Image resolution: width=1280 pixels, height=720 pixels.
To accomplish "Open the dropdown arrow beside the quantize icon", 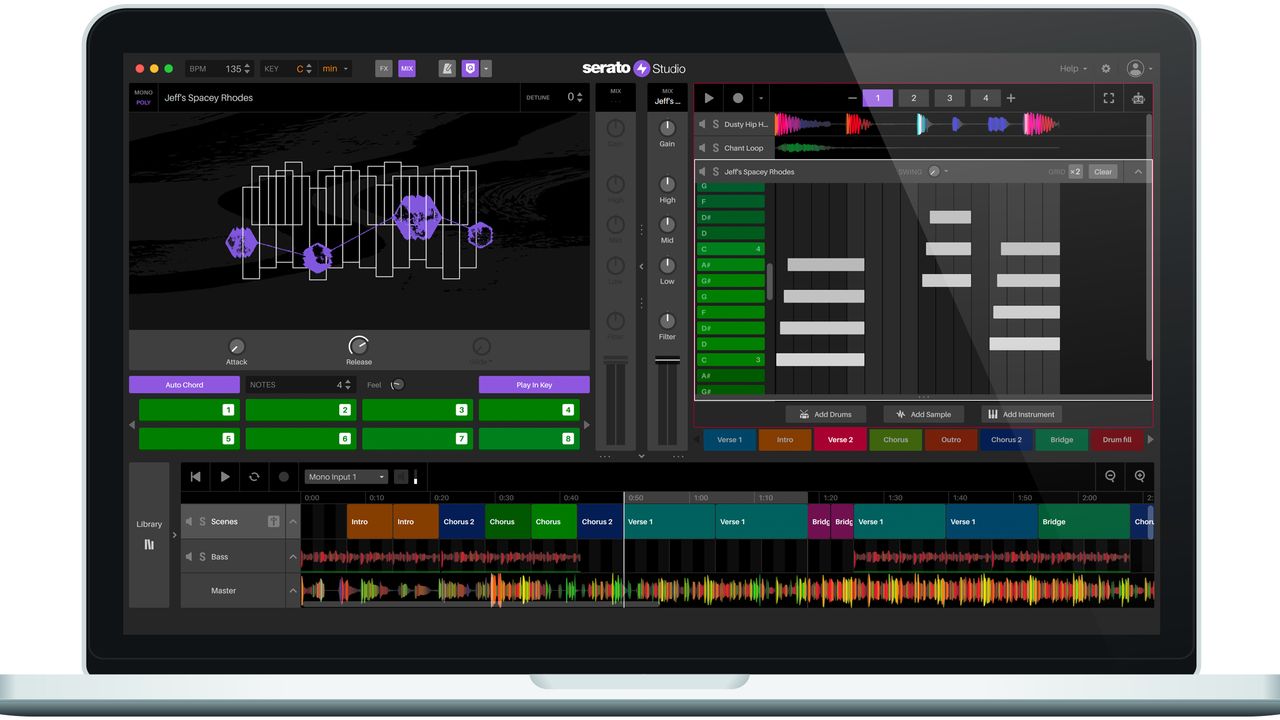I will click(x=486, y=69).
